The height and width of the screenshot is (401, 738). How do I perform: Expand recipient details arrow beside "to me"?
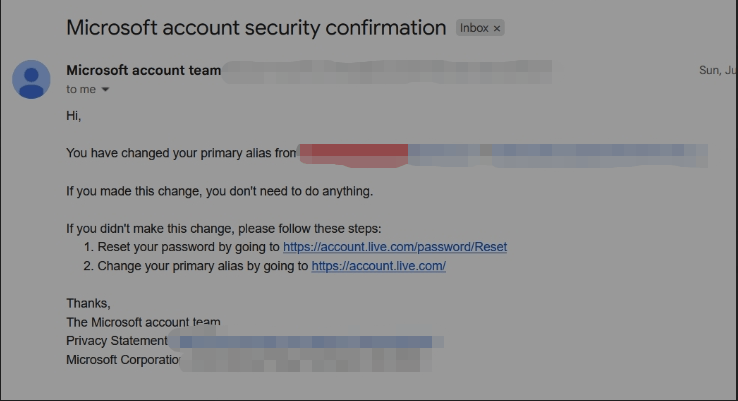coord(105,90)
